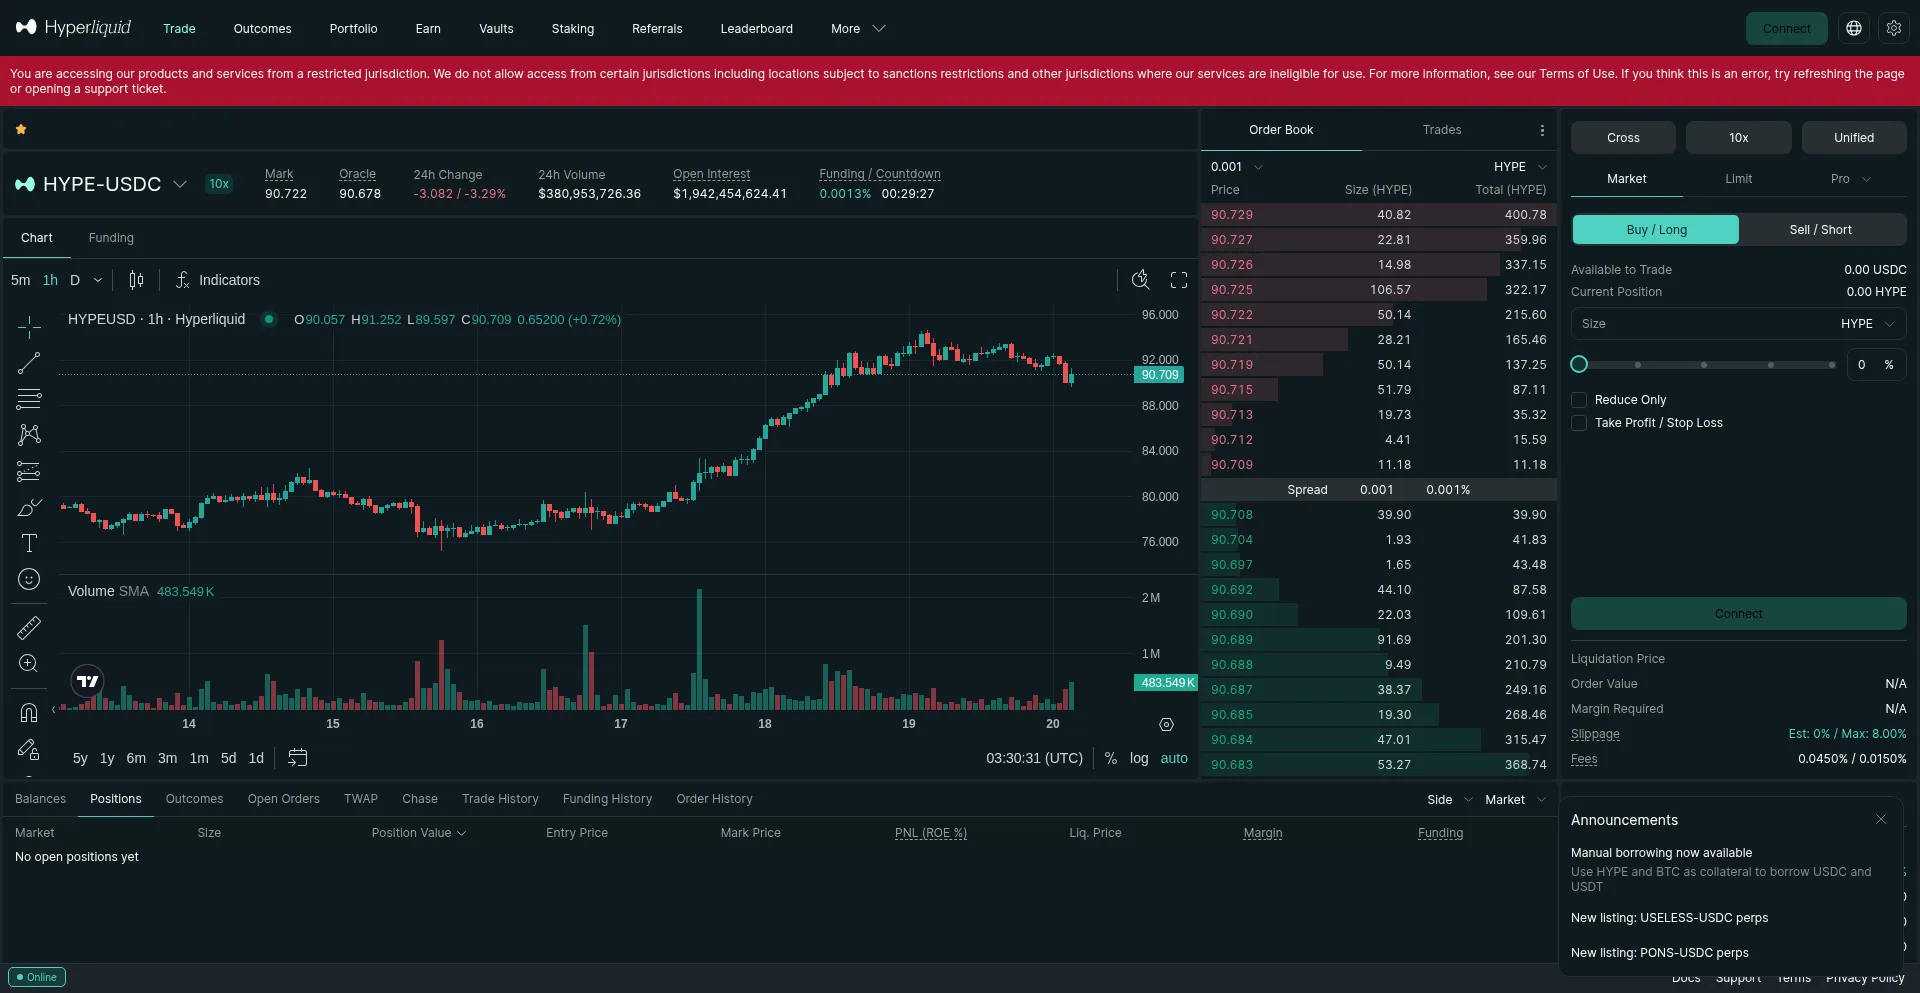Screen dimensions: 1920x993
Task: Switch account mode via Unified button
Action: (x=1854, y=138)
